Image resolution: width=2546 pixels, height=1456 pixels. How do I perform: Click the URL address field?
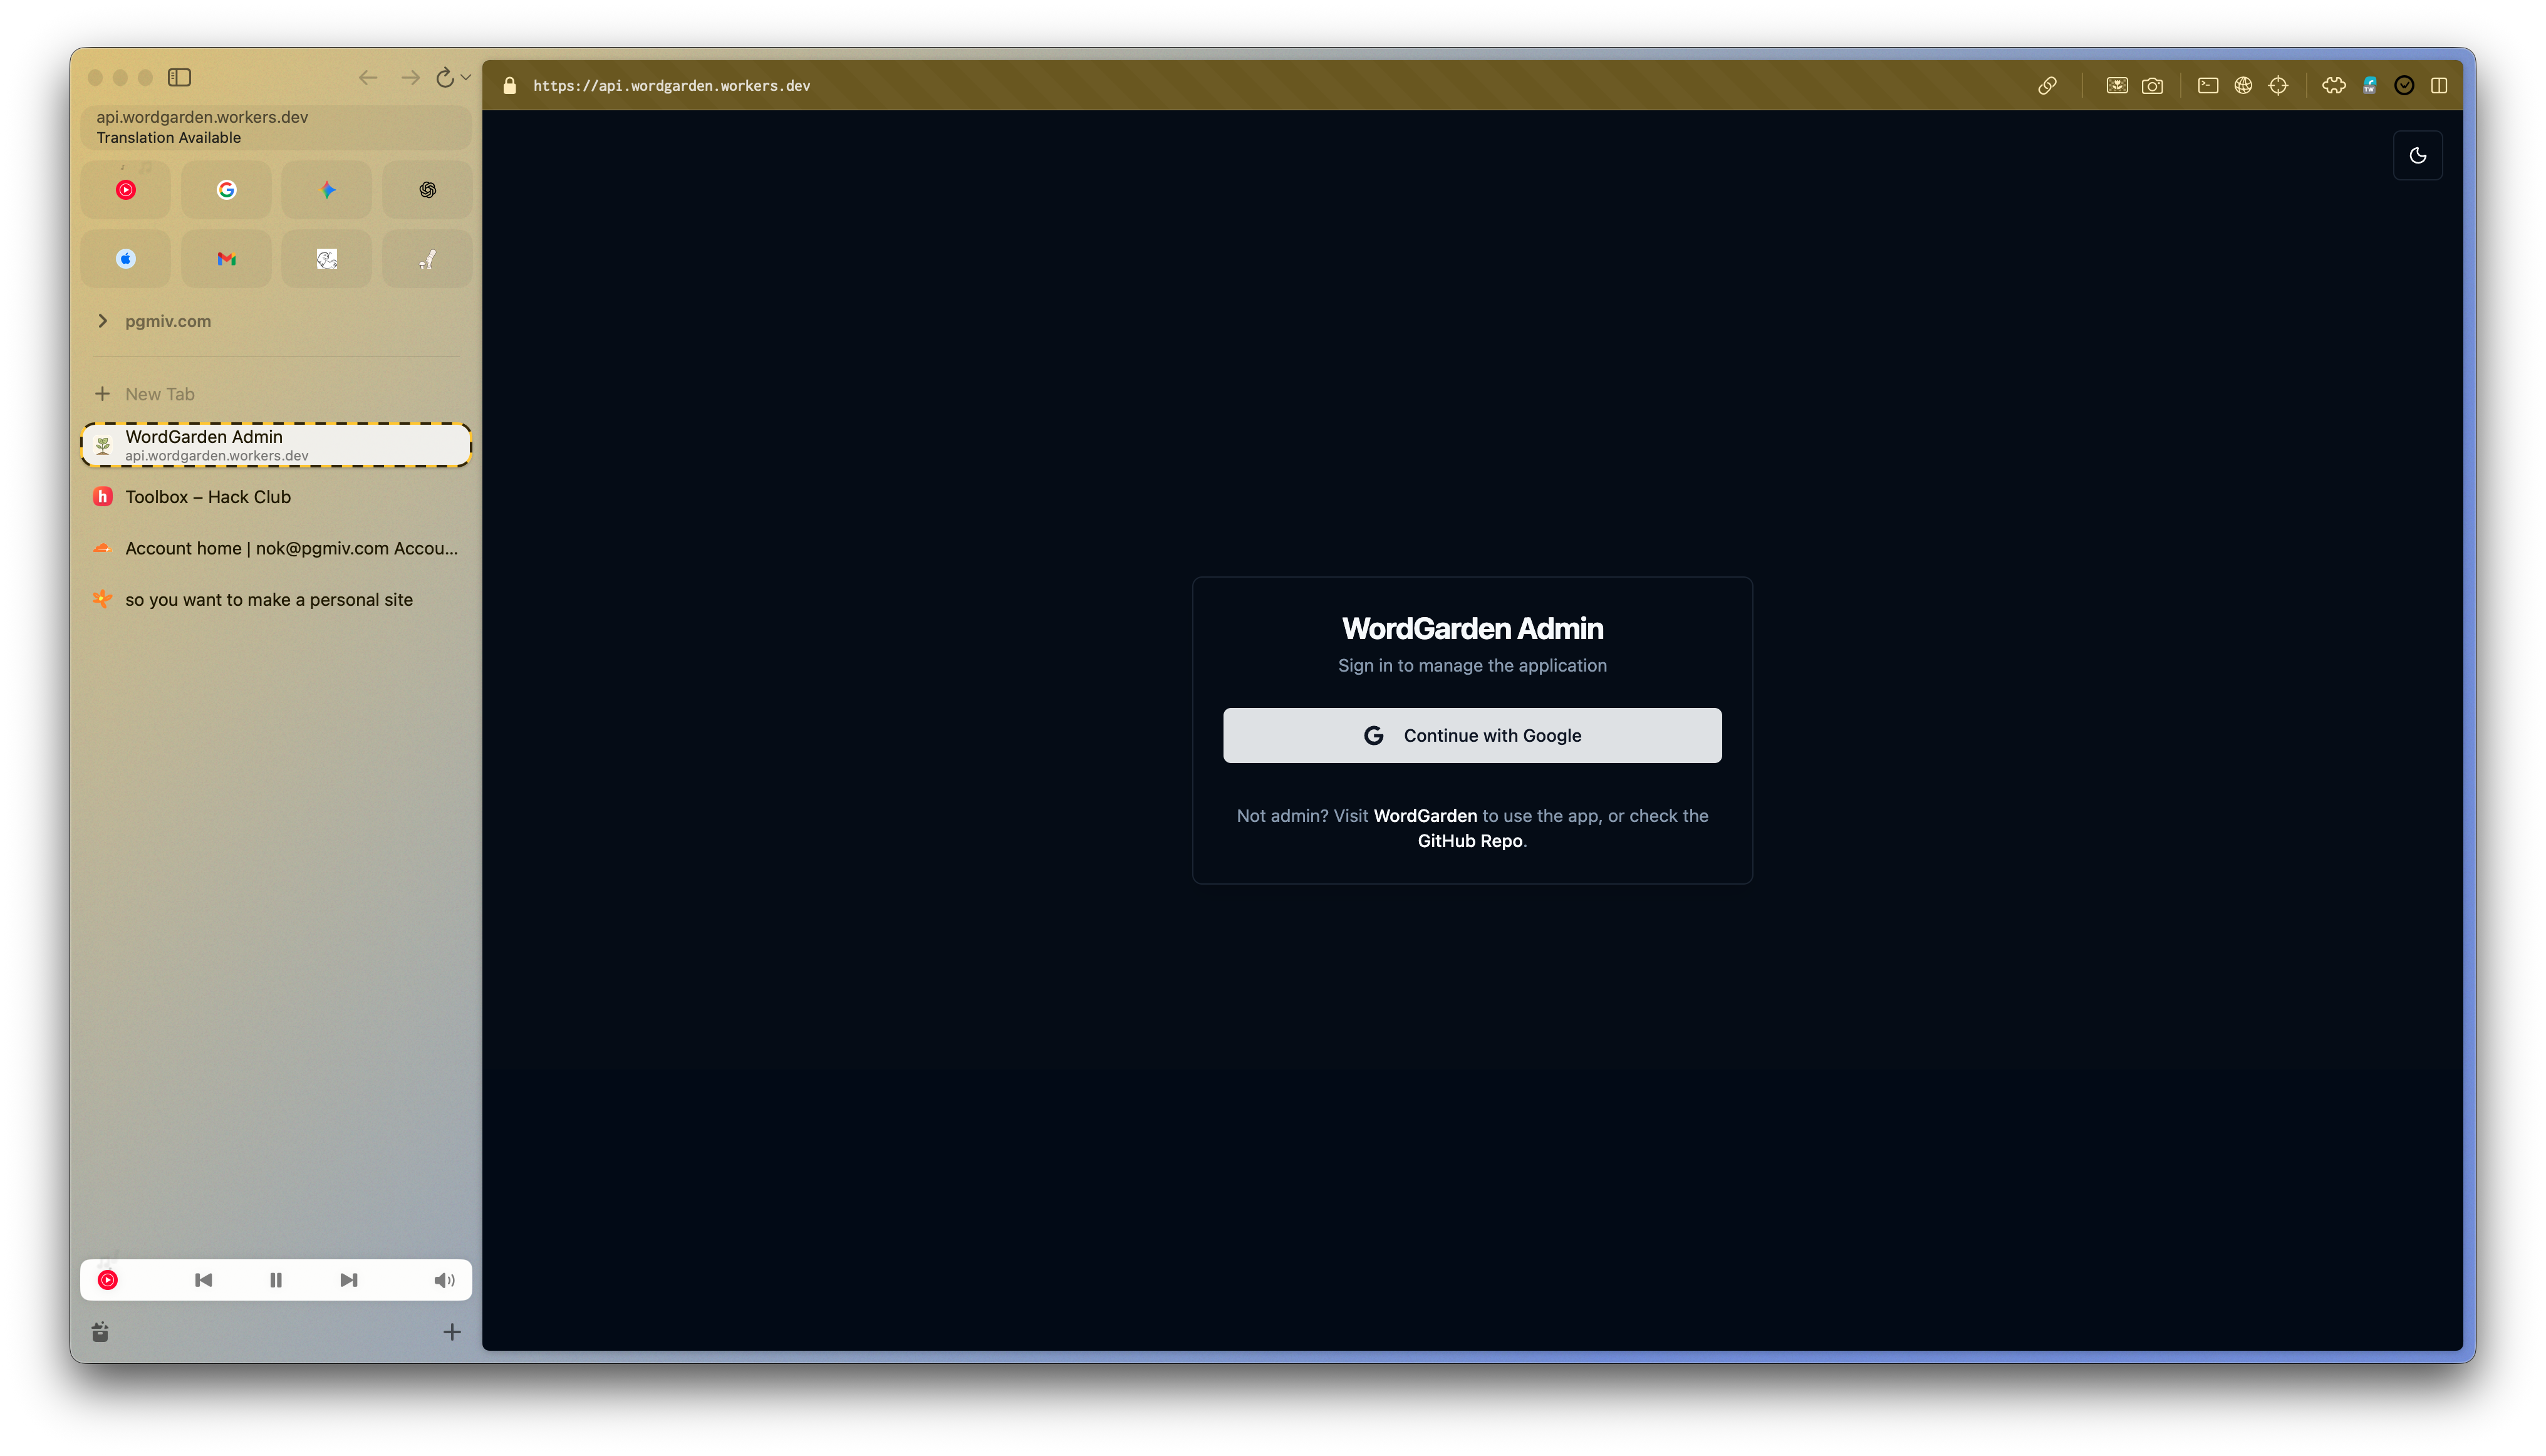[1100, 86]
